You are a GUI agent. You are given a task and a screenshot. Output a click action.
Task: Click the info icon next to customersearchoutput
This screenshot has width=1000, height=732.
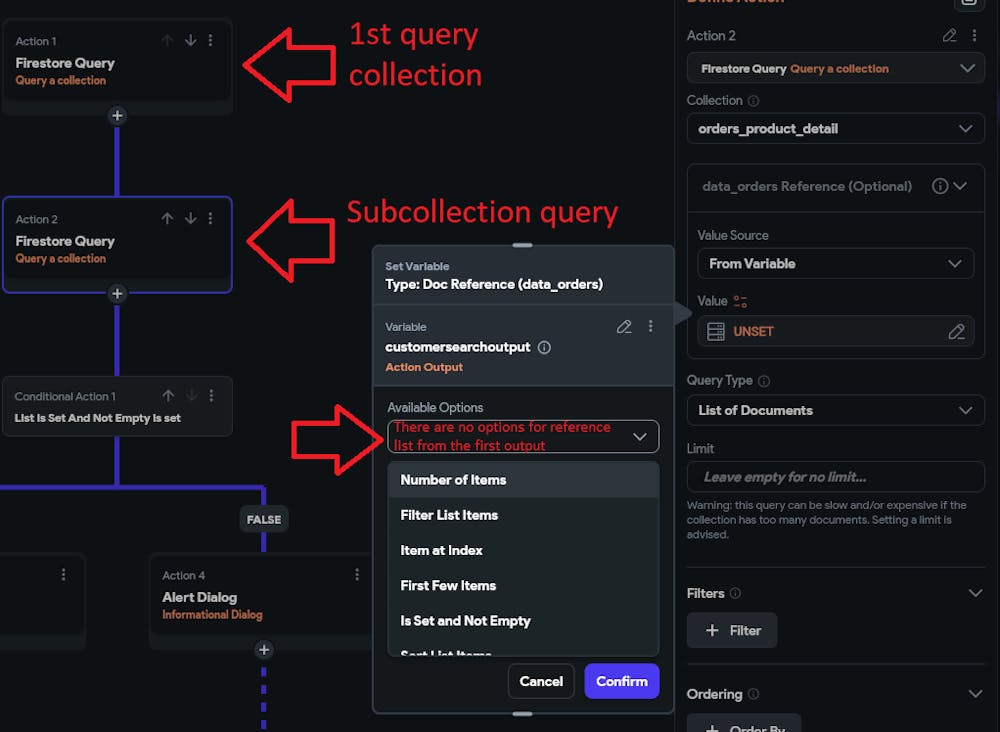click(544, 348)
